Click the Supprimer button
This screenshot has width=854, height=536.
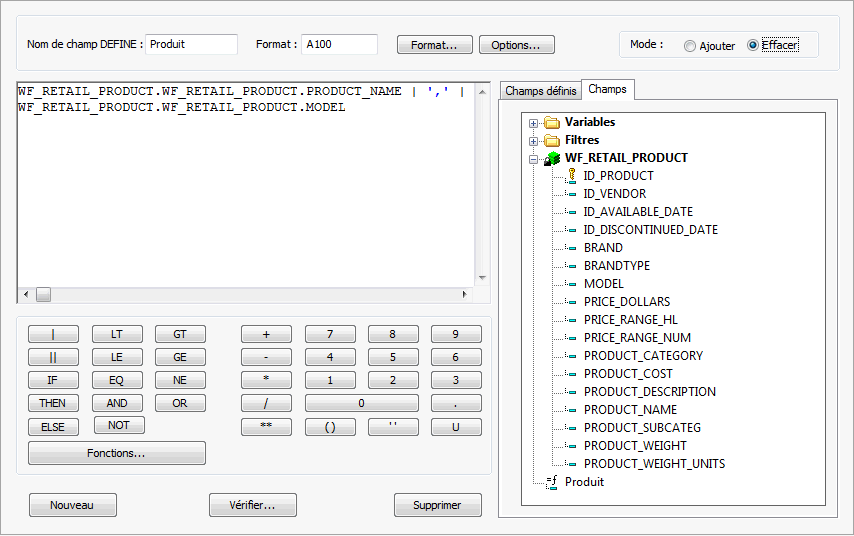[437, 505]
